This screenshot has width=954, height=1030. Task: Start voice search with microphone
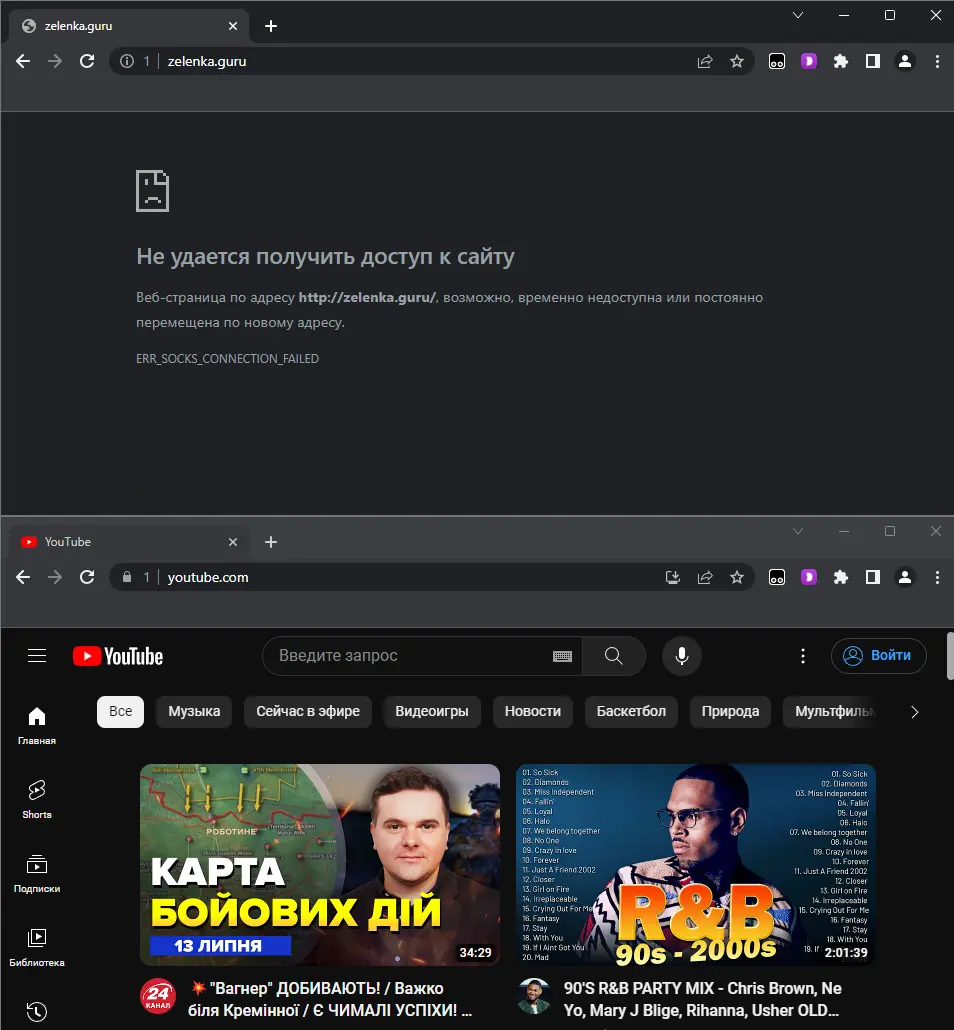click(x=682, y=656)
